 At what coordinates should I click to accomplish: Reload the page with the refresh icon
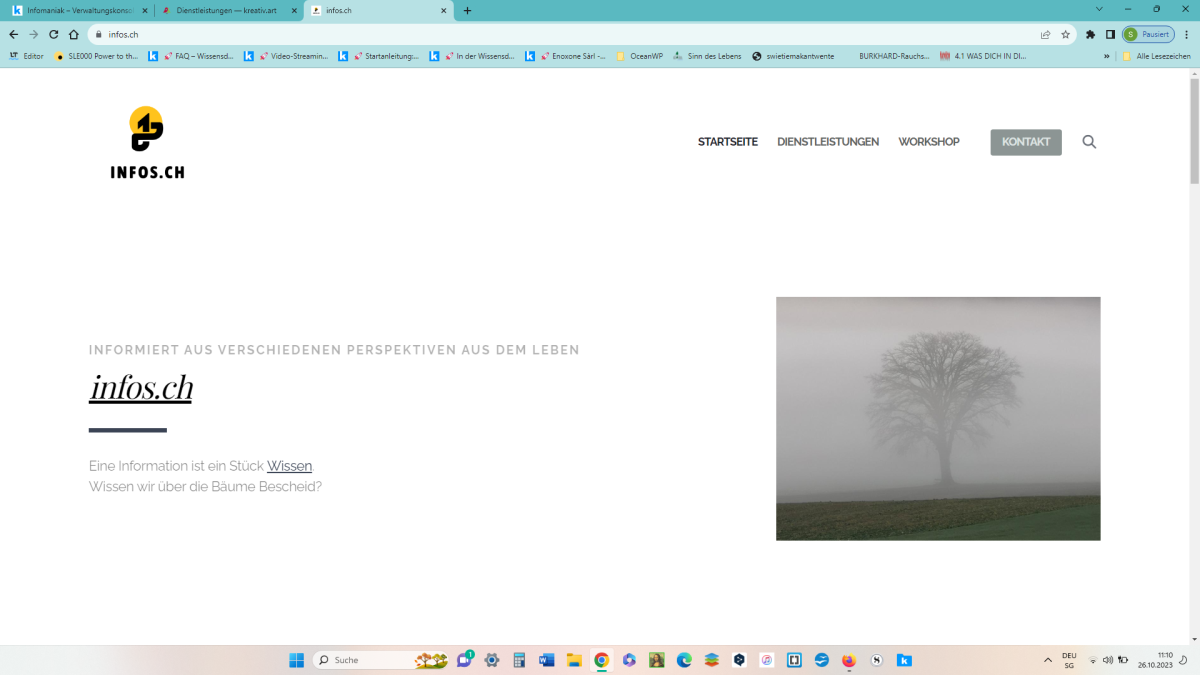[x=54, y=34]
